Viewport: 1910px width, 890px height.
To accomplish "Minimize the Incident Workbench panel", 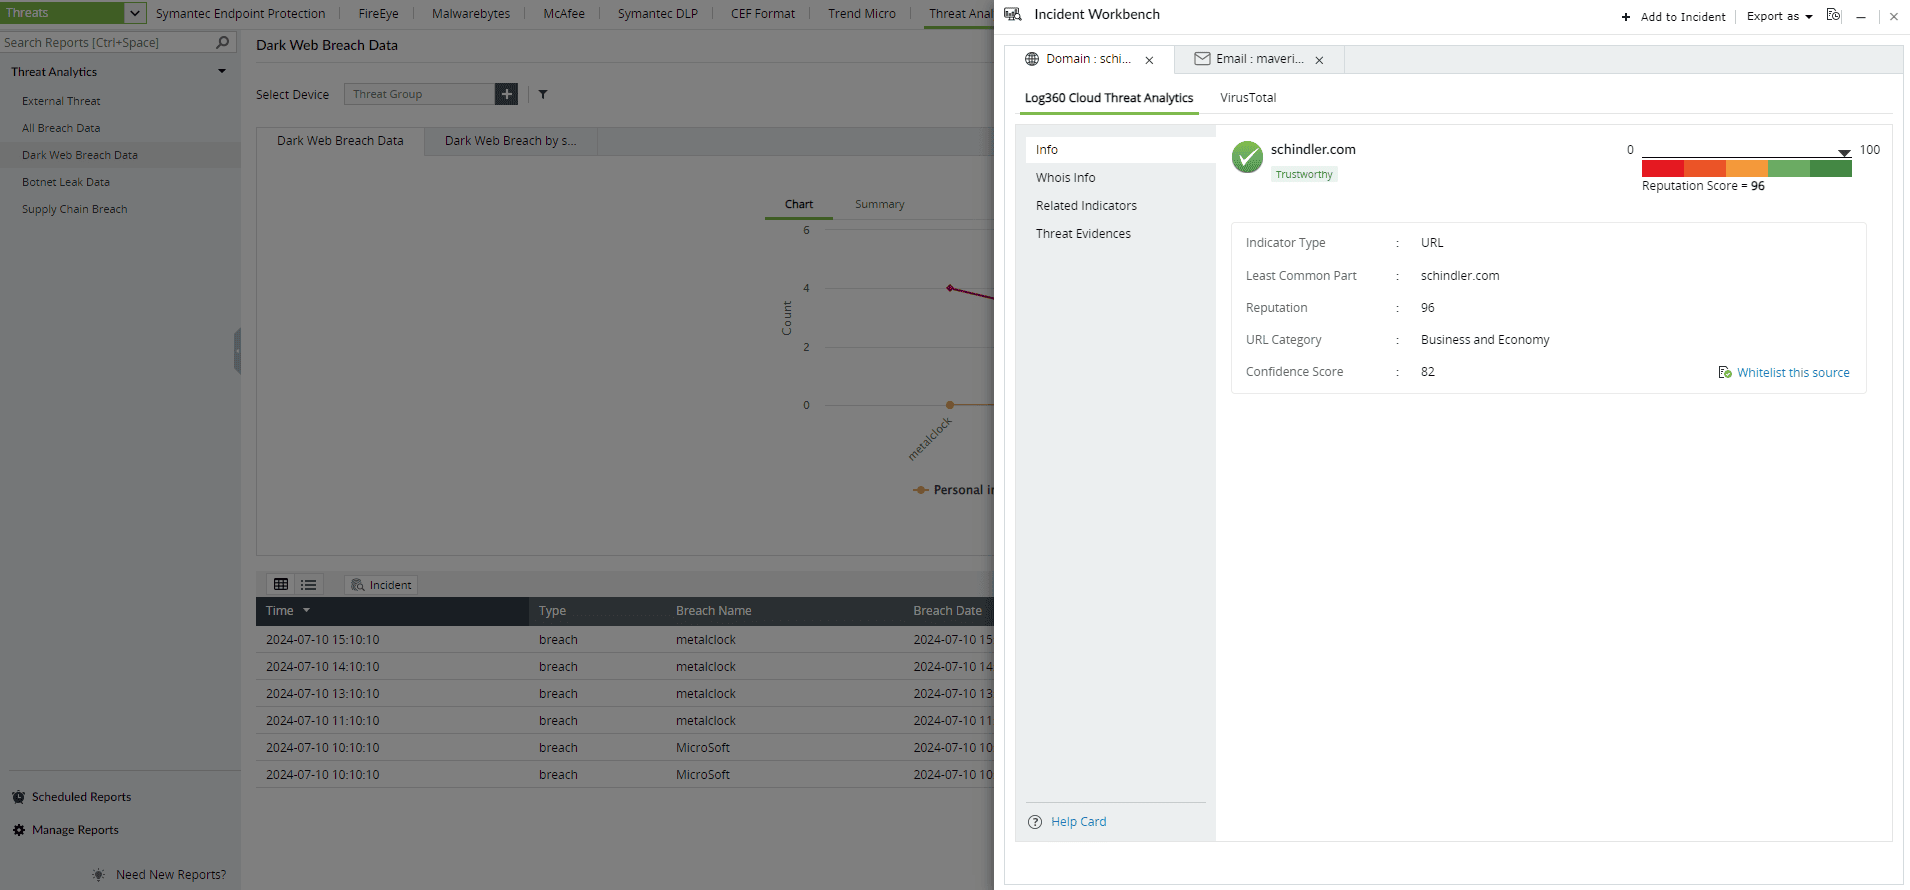I will coord(1861,17).
